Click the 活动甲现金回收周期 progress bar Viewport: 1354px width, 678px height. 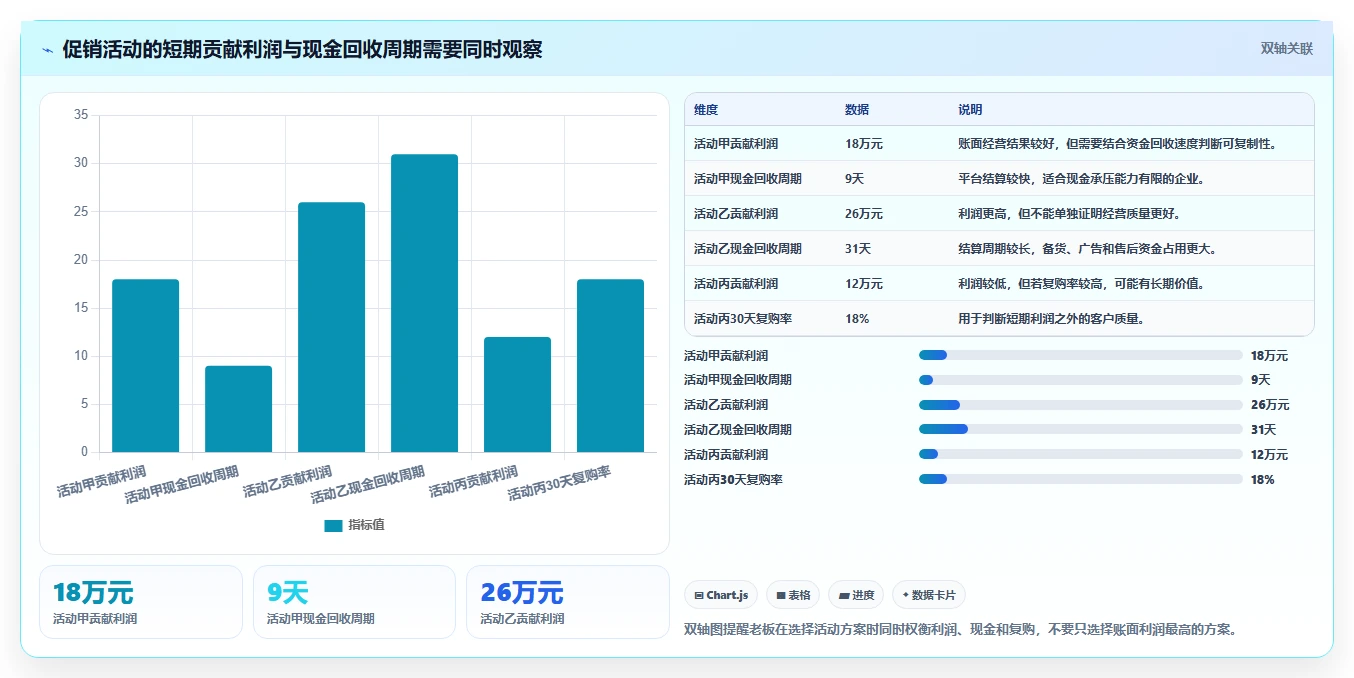click(1080, 380)
